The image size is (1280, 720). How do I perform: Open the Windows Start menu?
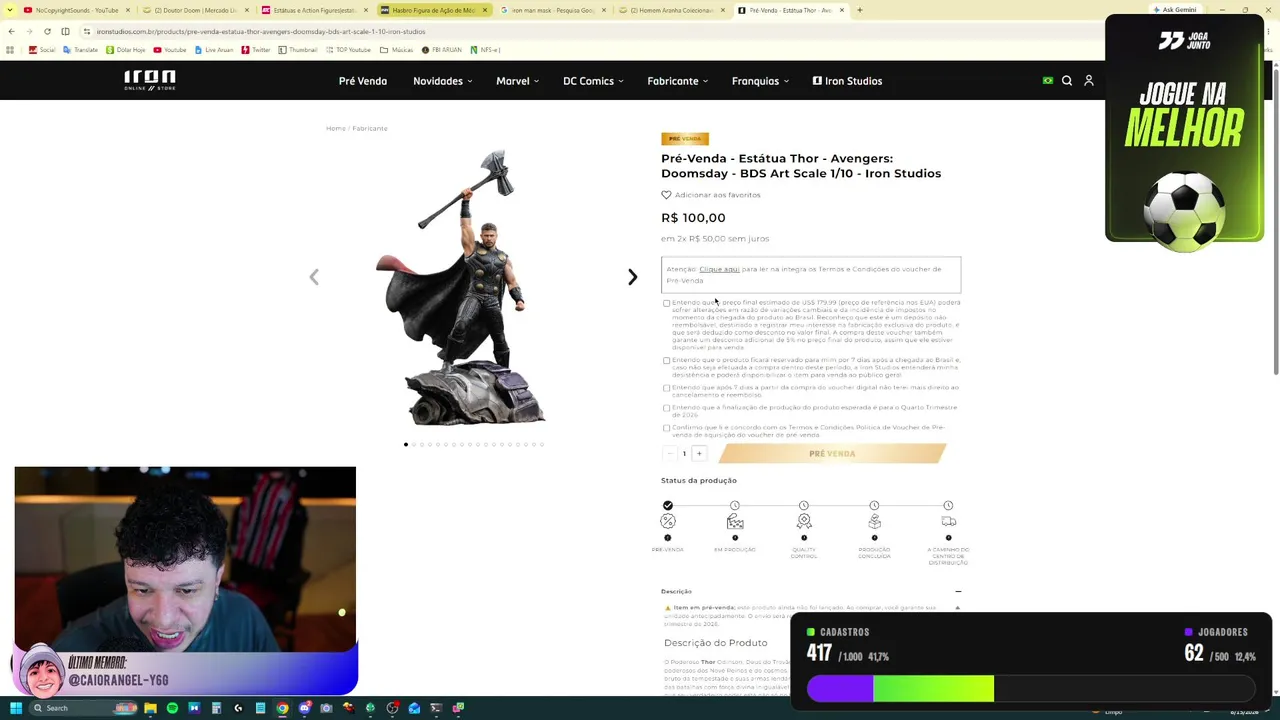click(x=16, y=708)
